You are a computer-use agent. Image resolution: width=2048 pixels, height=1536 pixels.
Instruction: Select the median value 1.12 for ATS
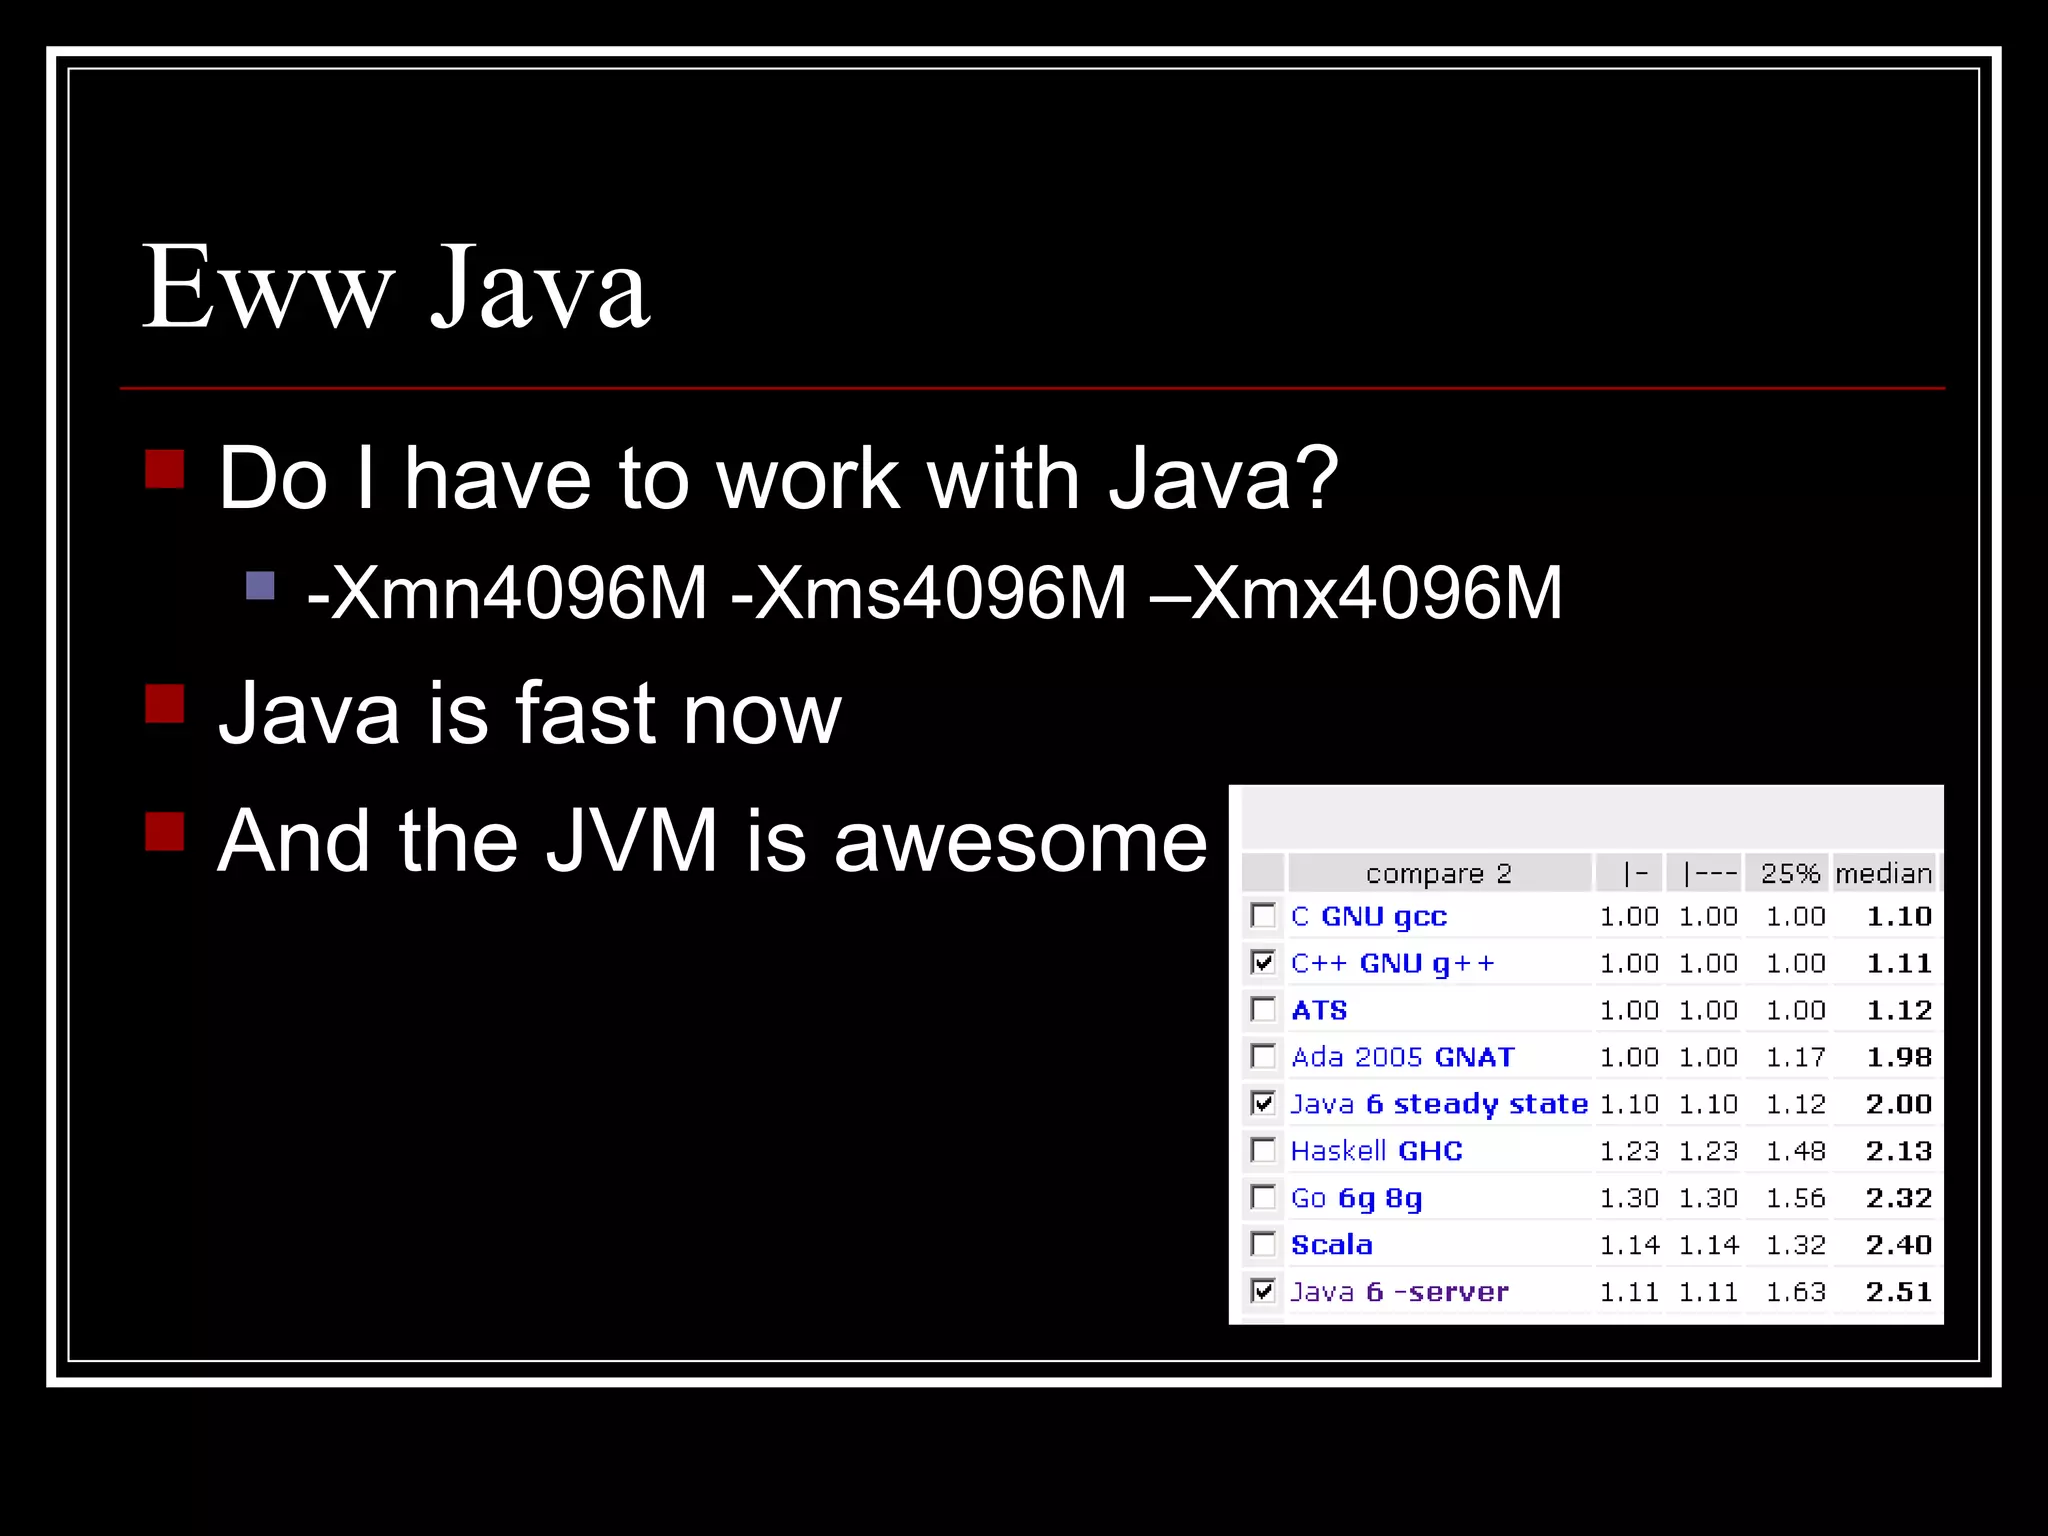[x=1899, y=1010]
